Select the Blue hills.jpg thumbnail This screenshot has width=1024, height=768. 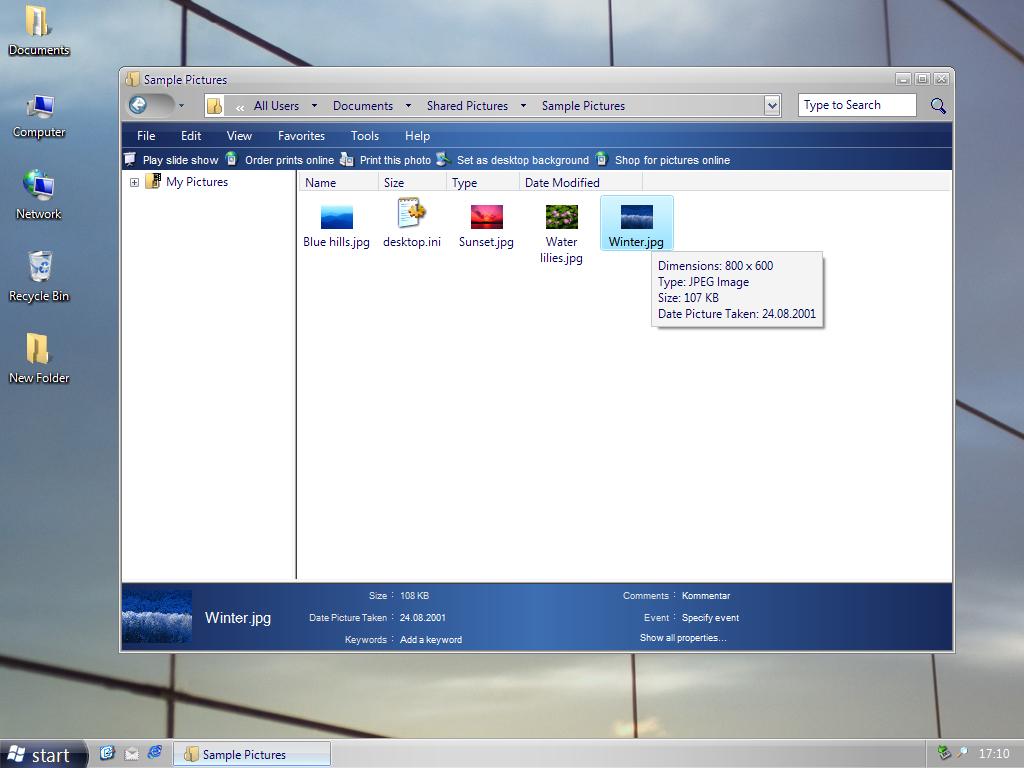(336, 217)
